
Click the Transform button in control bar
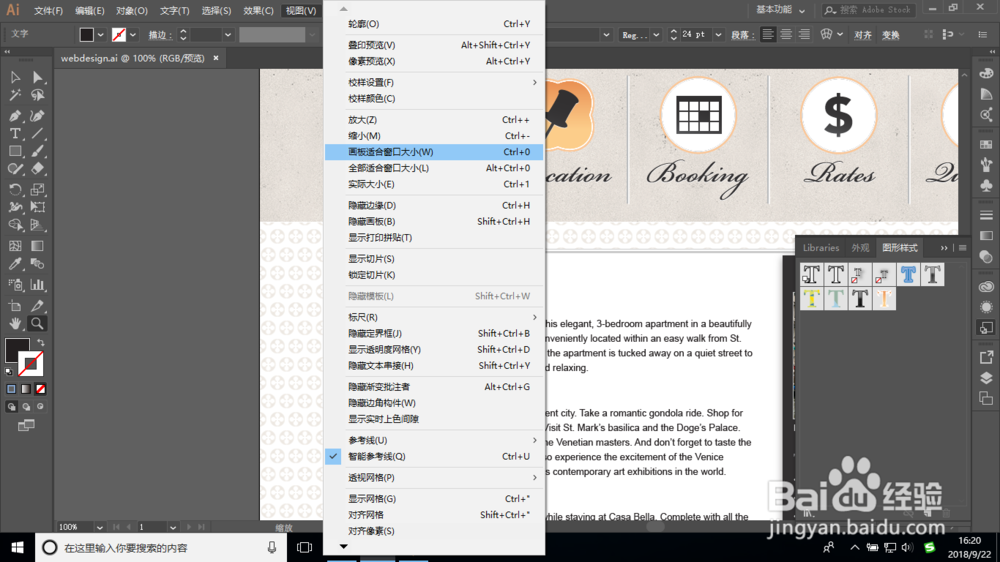click(890, 35)
